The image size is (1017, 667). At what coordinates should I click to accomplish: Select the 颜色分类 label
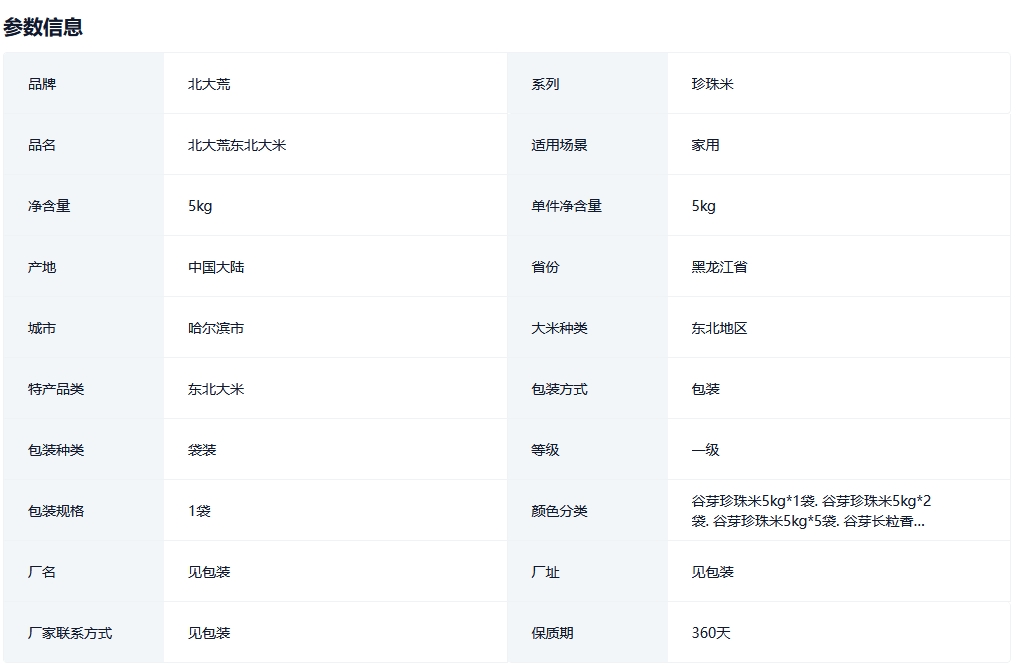pyautogui.click(x=559, y=511)
